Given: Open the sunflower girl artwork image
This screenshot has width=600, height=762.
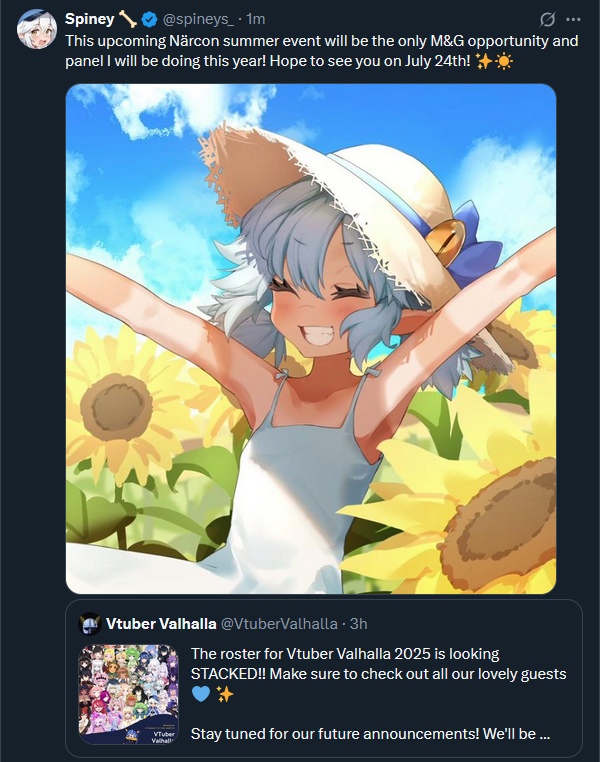Looking at the screenshot, I should coord(311,339).
